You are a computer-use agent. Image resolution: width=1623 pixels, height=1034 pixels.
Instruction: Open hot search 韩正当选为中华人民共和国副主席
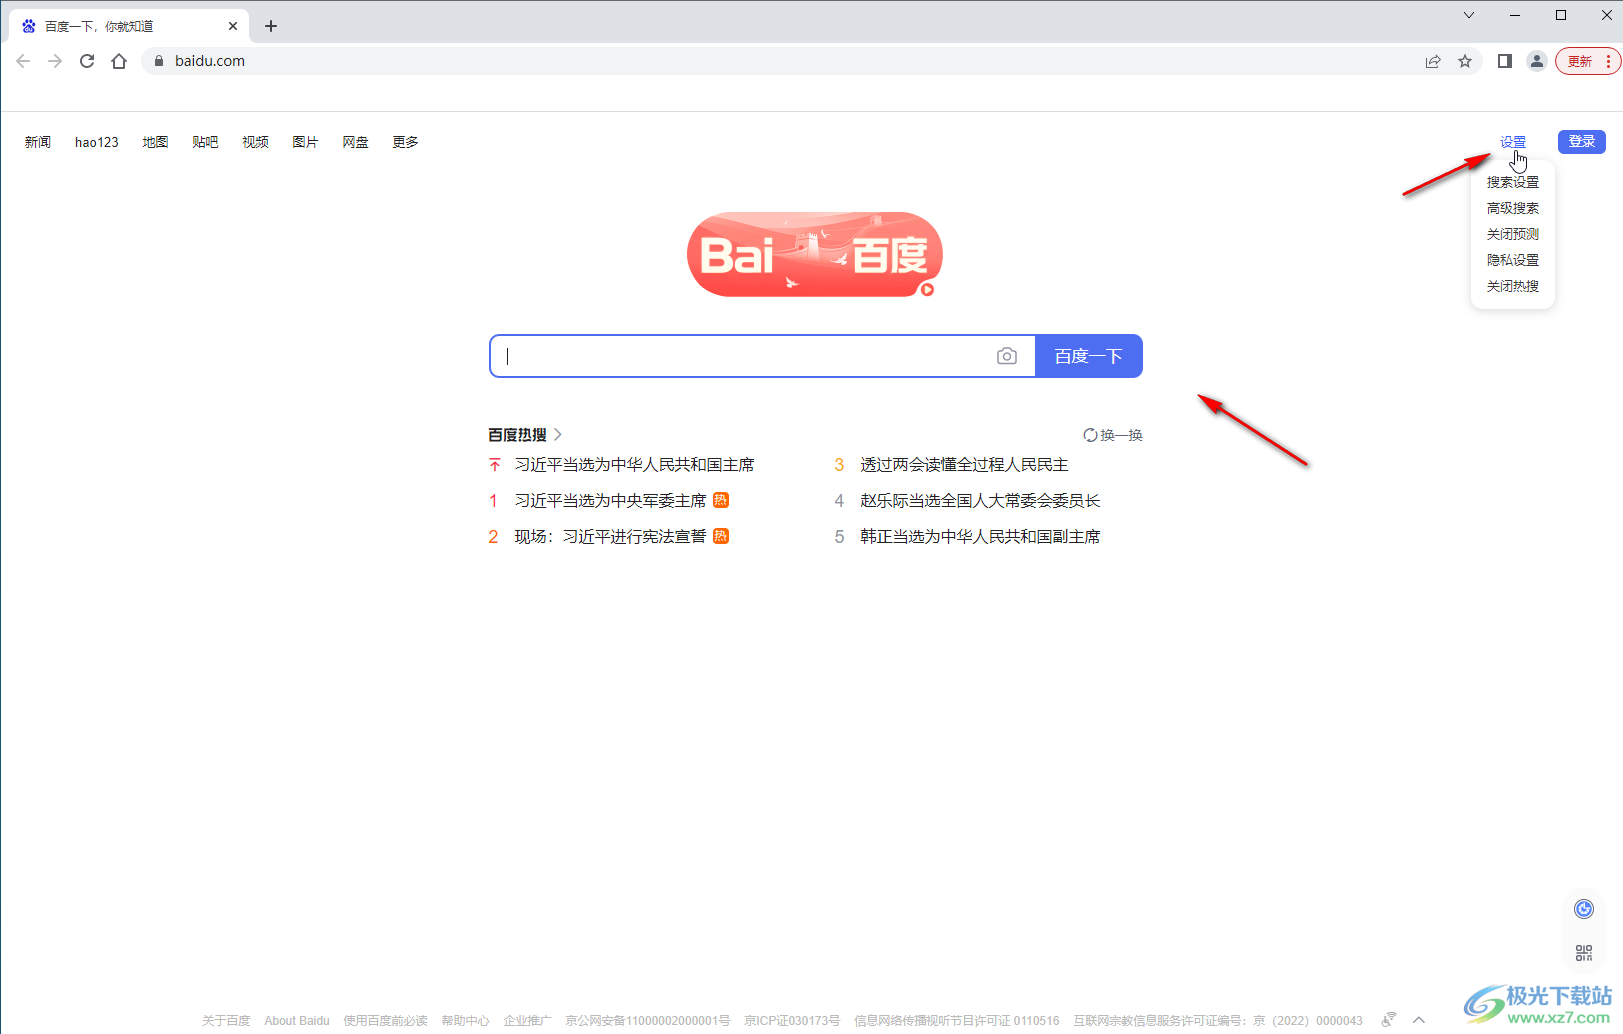(980, 537)
